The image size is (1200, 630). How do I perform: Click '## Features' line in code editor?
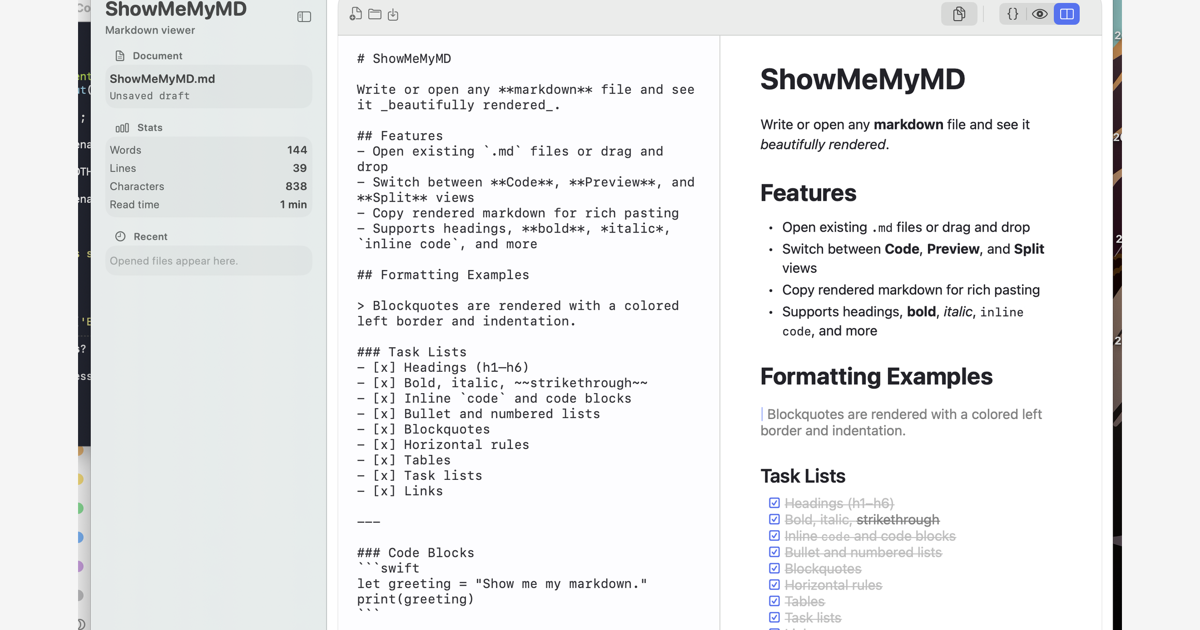(x=400, y=136)
